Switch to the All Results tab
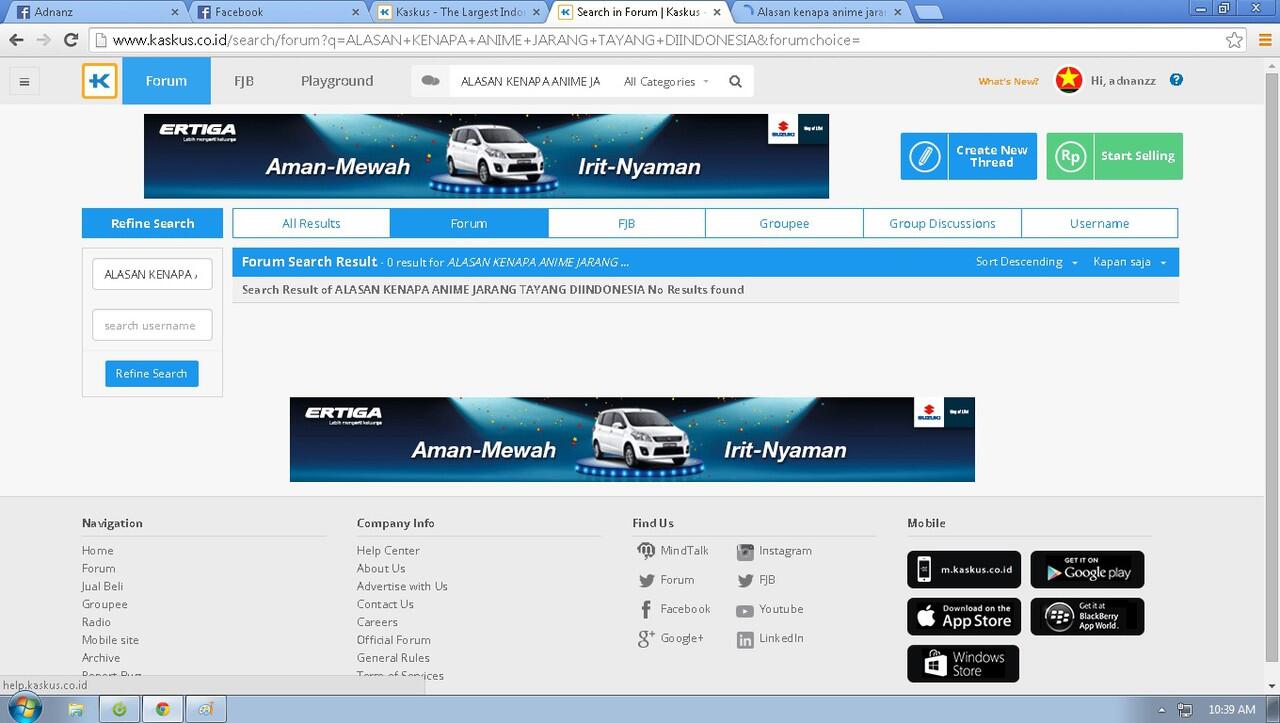The width and height of the screenshot is (1280, 723). [311, 223]
